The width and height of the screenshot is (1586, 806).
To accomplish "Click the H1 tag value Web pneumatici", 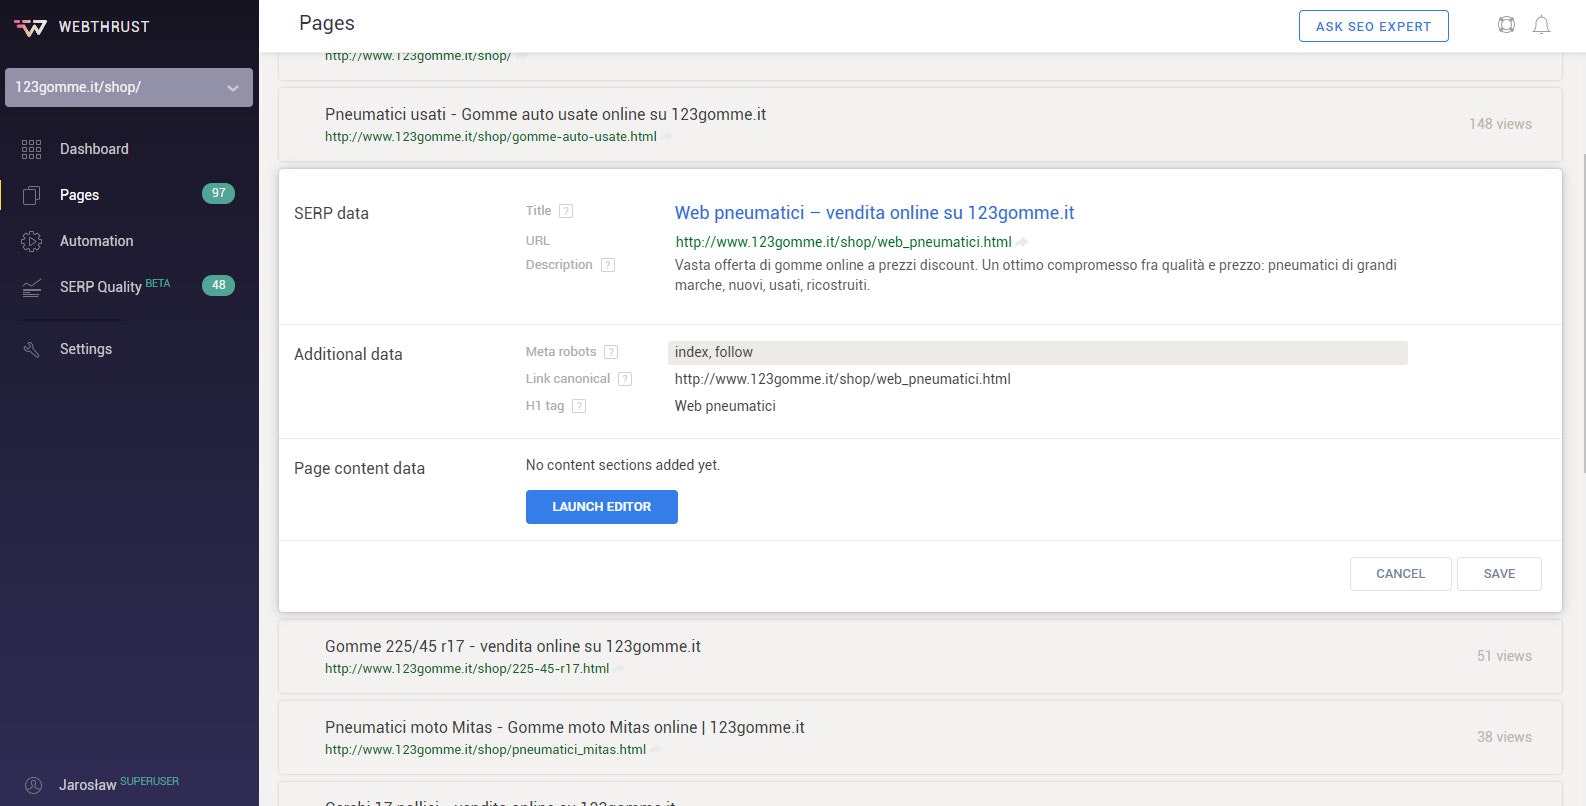I will coord(725,406).
